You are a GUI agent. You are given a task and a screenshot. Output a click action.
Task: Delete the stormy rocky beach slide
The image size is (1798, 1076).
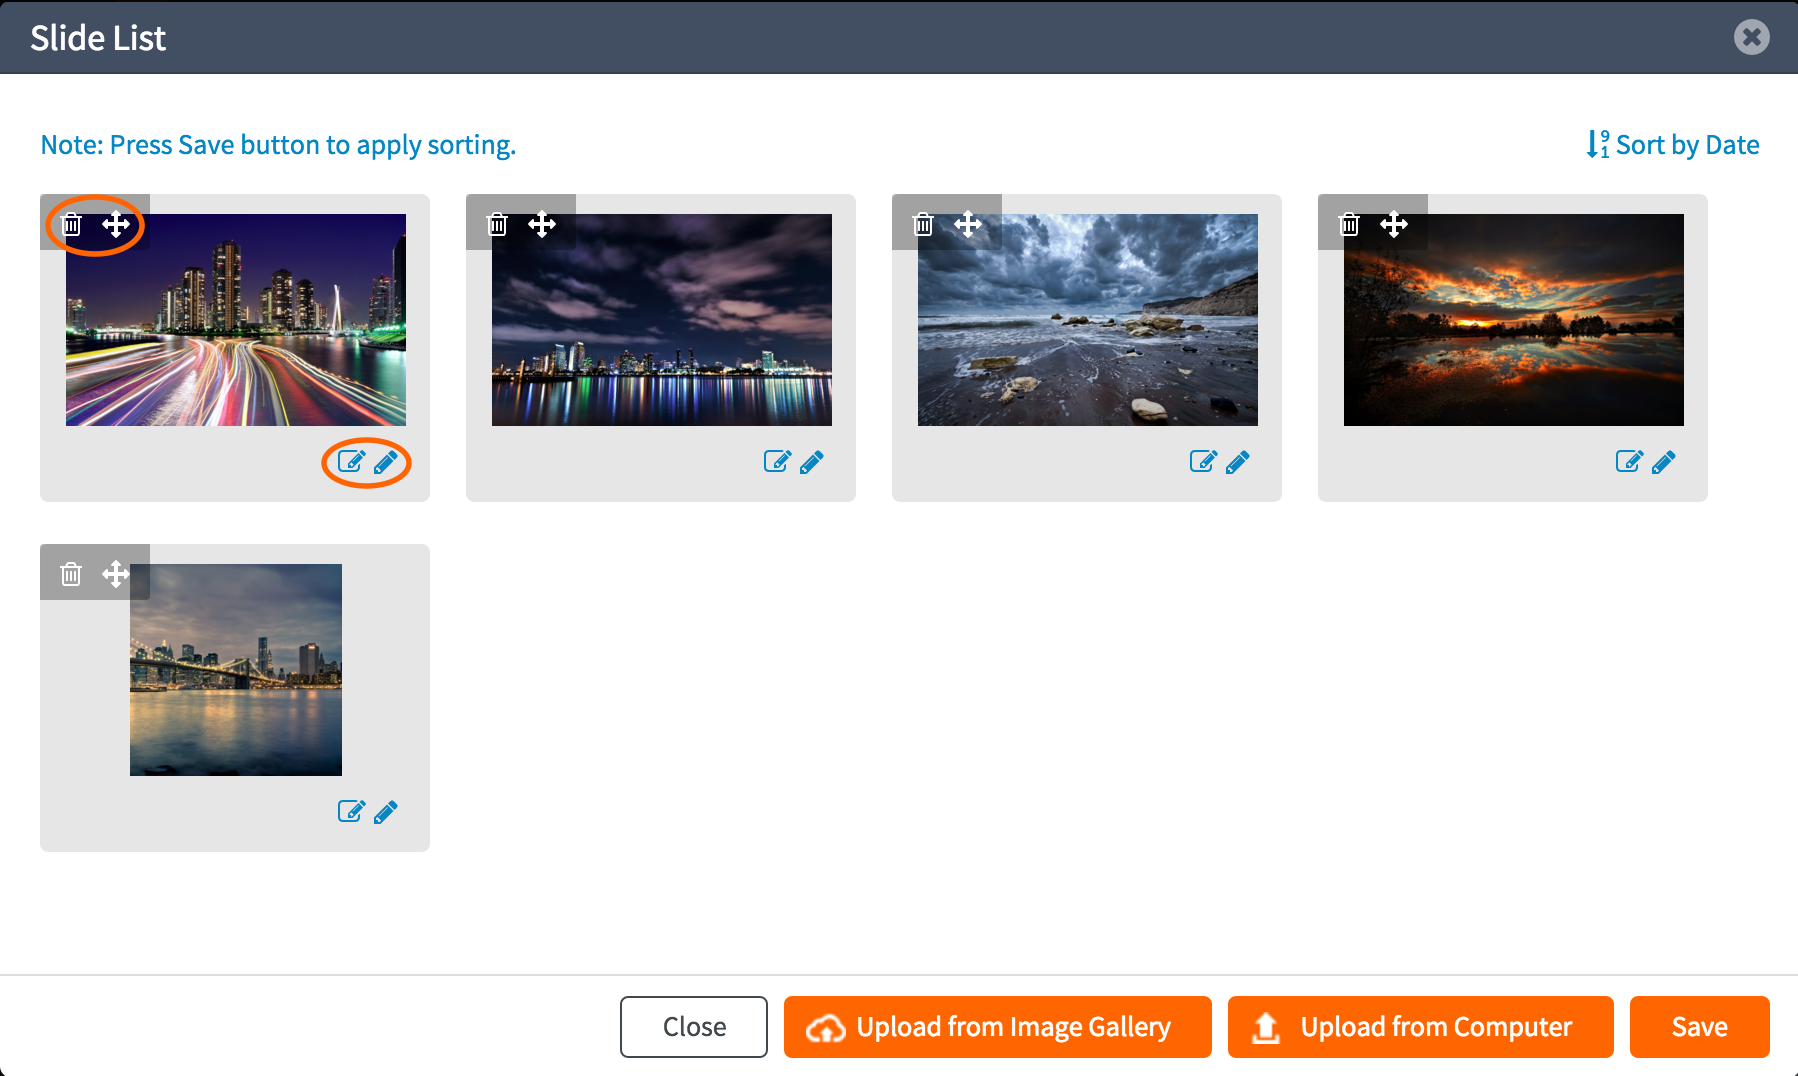point(923,224)
